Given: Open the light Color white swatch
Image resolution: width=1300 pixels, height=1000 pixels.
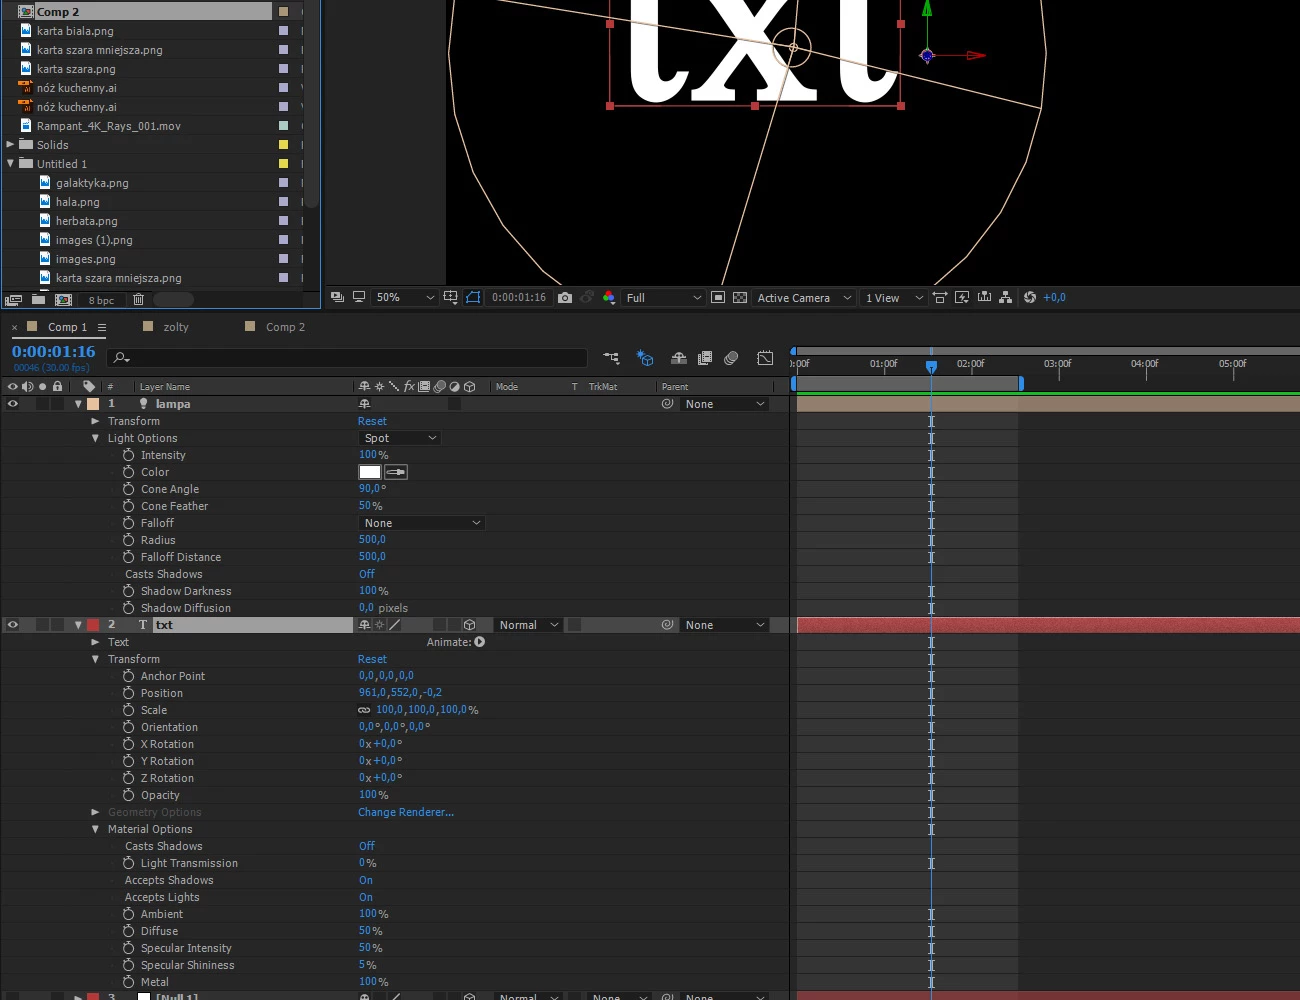Looking at the screenshot, I should click(370, 472).
